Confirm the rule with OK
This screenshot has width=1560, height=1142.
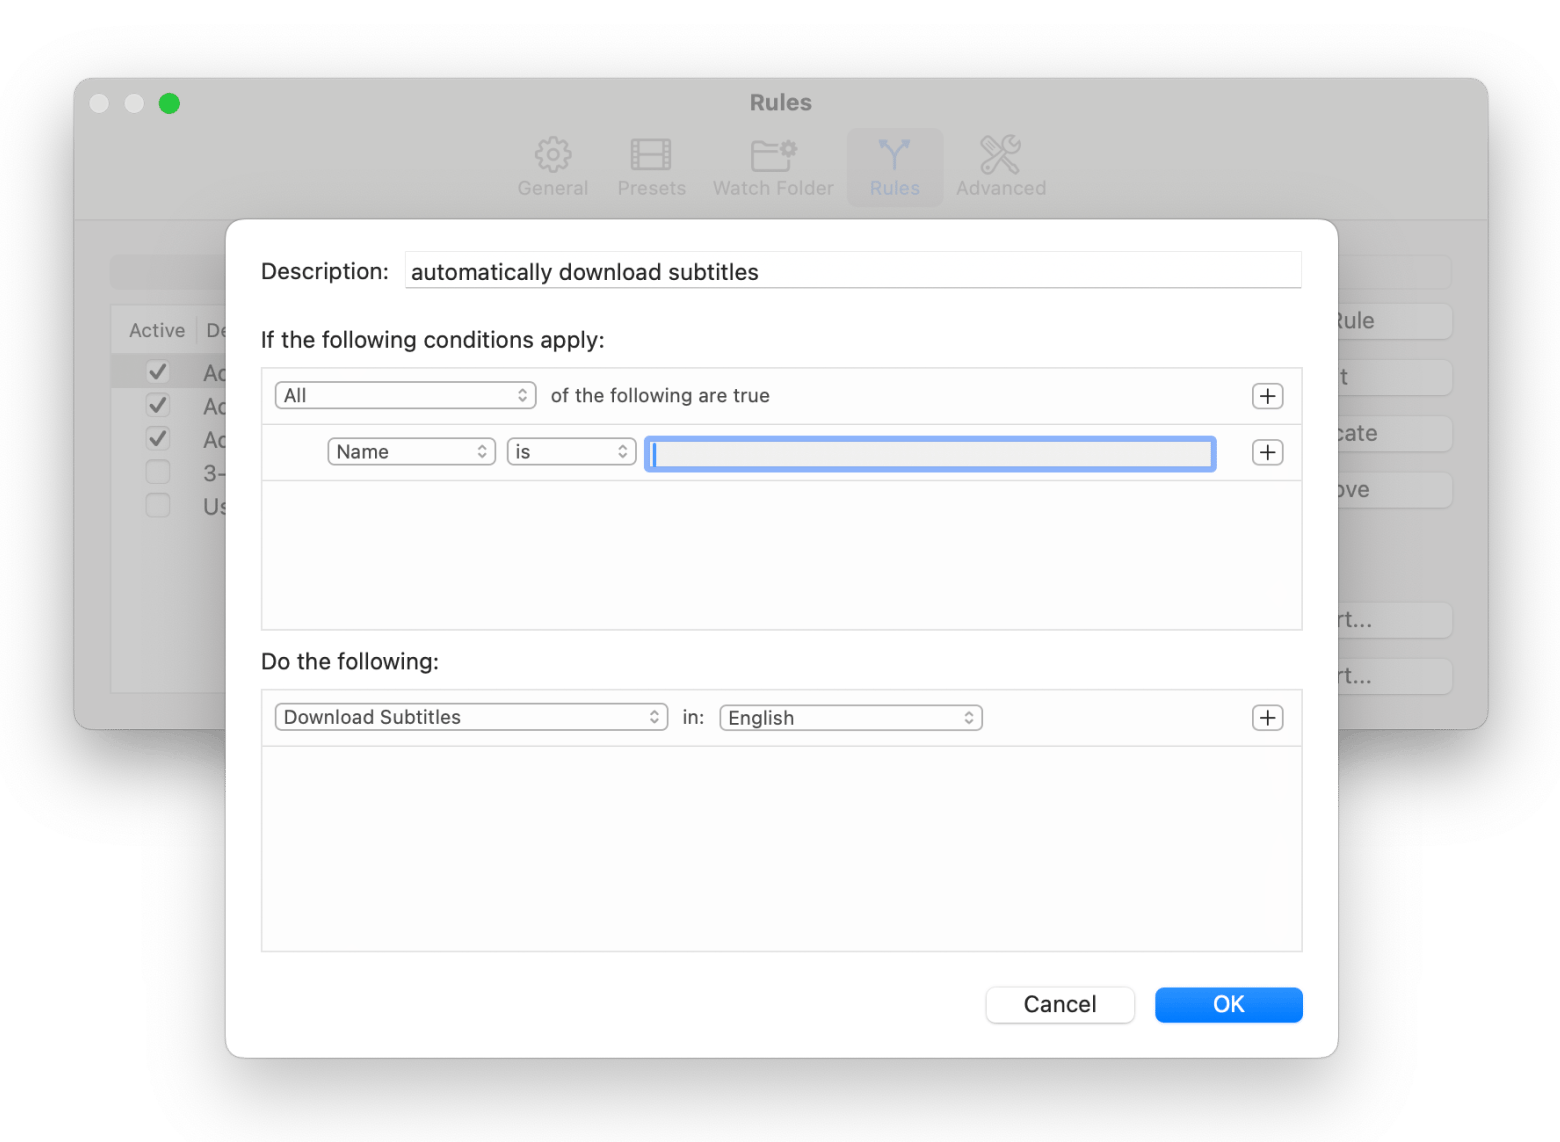click(1228, 1005)
